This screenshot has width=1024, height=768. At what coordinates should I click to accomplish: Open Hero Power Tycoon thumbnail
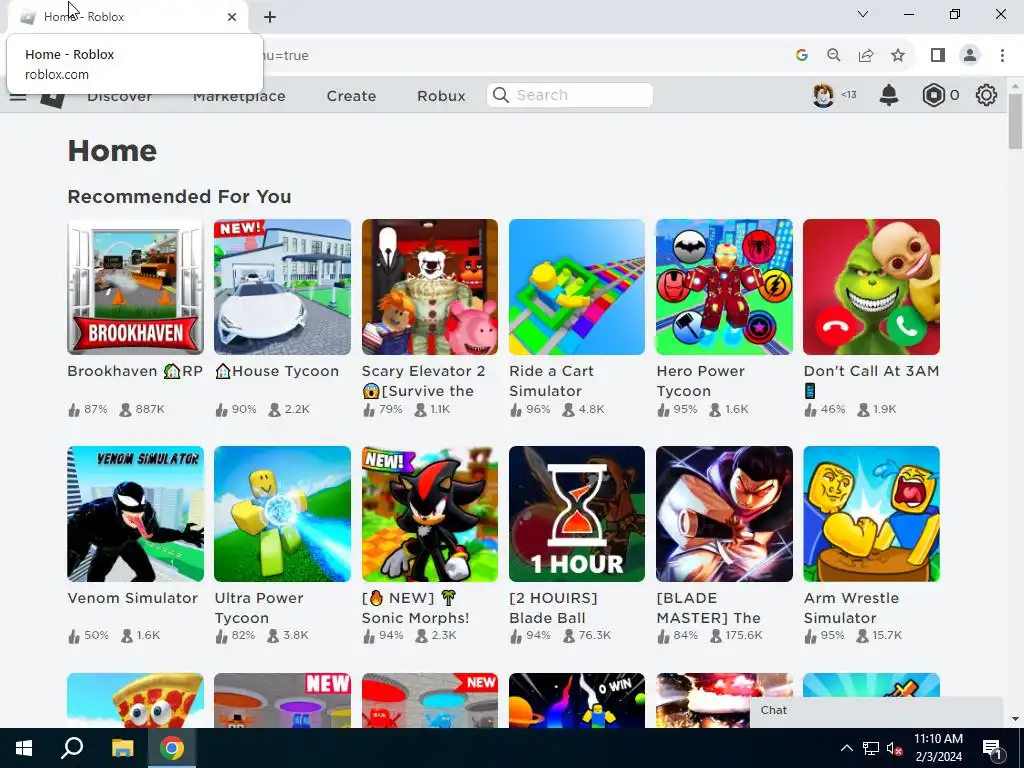click(x=724, y=287)
